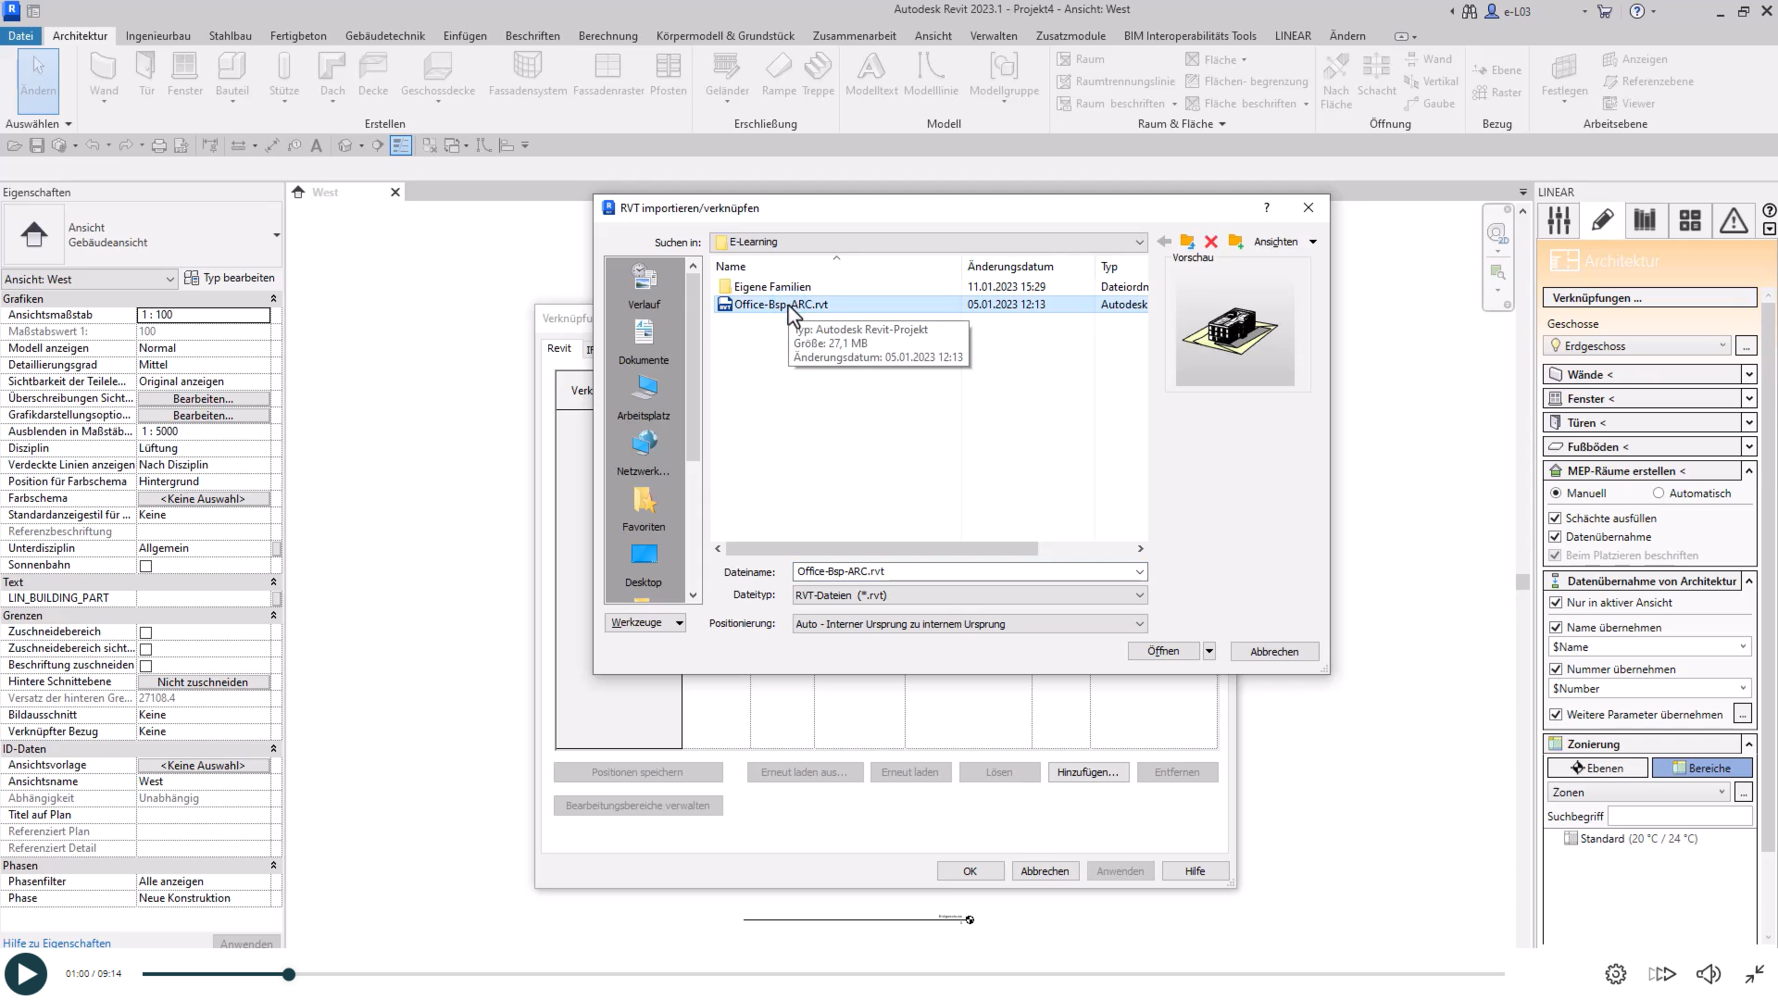Uncheck Nur in aktiver Ansicht
The image size is (1778, 1000).
coord(1555,603)
